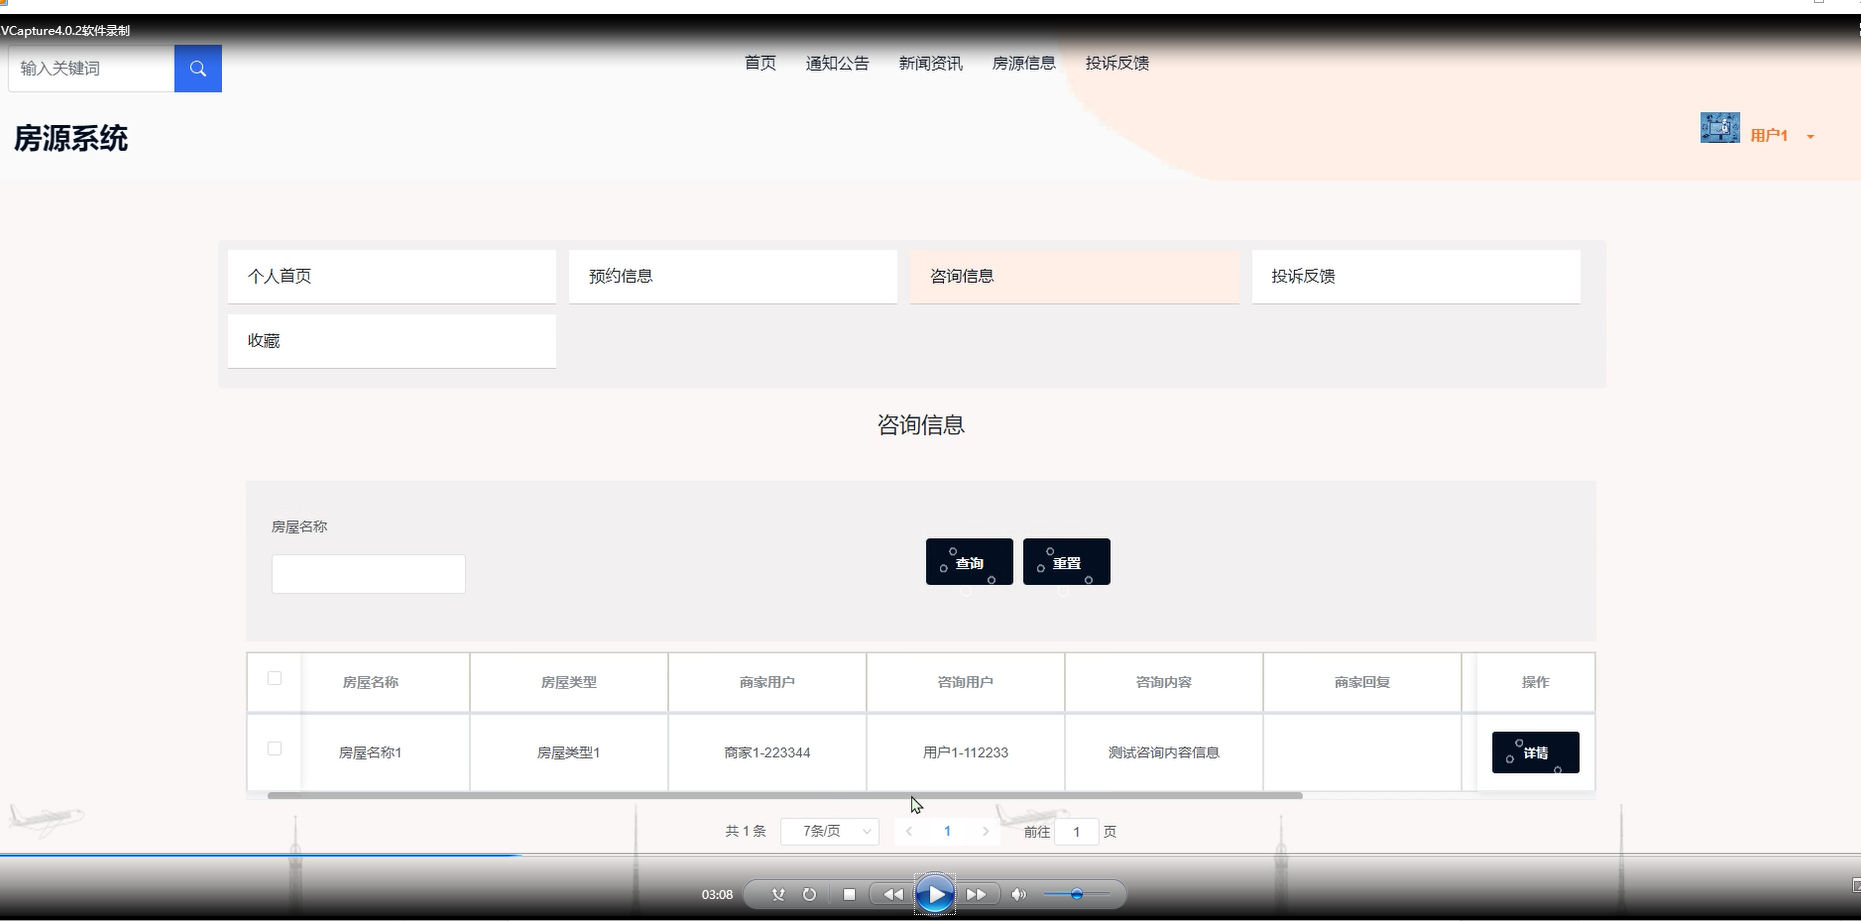The image size is (1861, 921).
Task: Expand the 用户1 account dropdown arrow
Action: pyautogui.click(x=1810, y=137)
